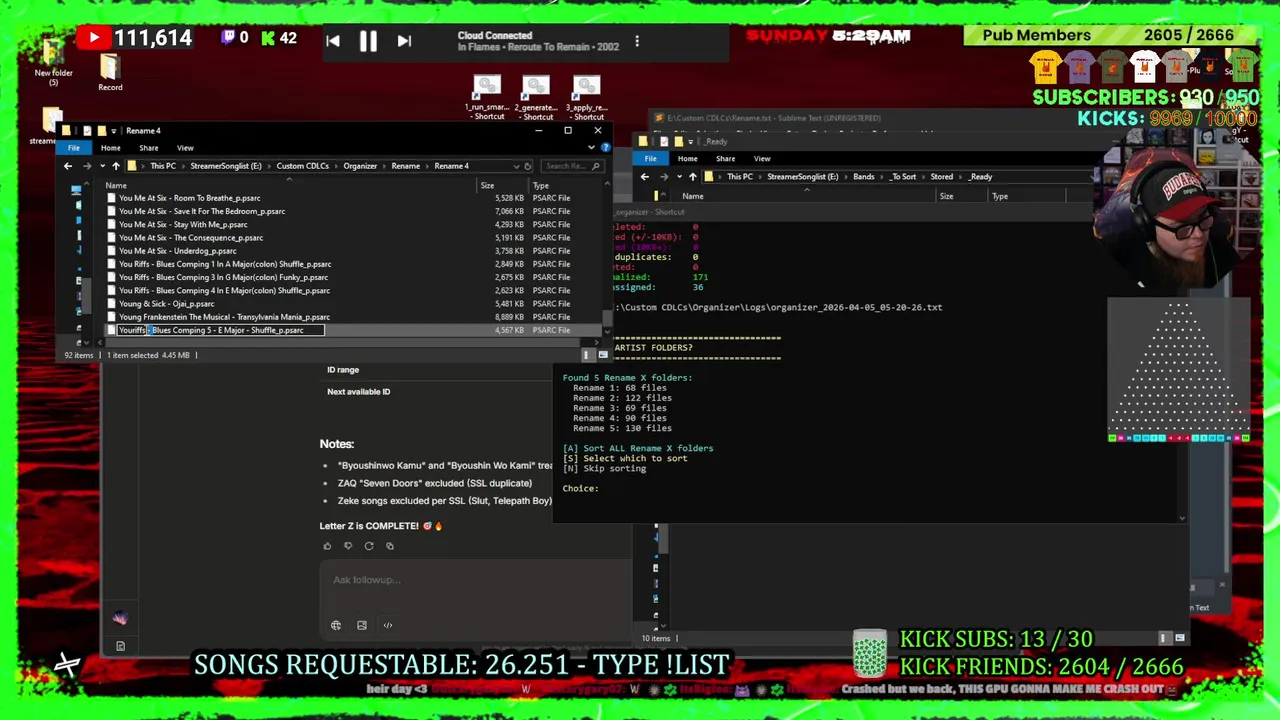Select 'Blues Comping 3 In G Major(colon) Funky' file
1280x720 pixels.
click(223, 277)
